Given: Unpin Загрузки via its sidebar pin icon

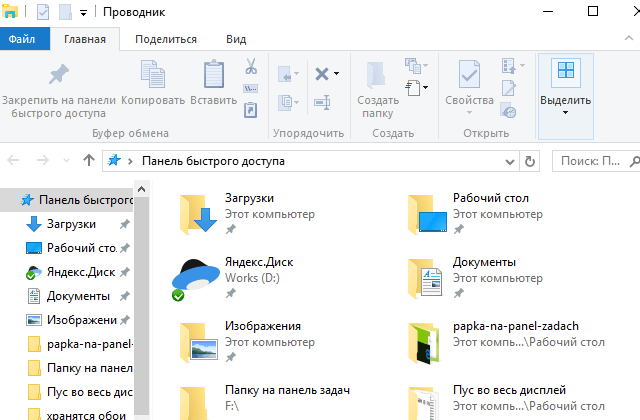Looking at the screenshot, I should click(125, 224).
